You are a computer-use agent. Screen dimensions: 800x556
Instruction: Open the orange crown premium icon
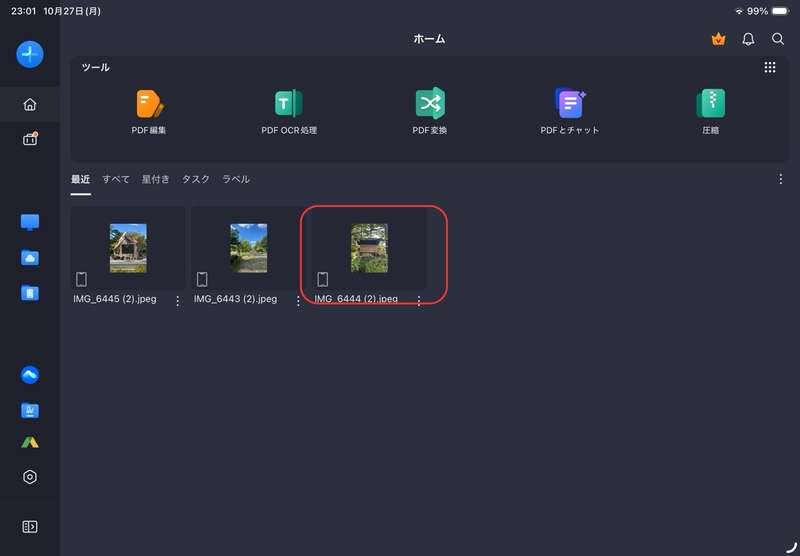point(718,39)
